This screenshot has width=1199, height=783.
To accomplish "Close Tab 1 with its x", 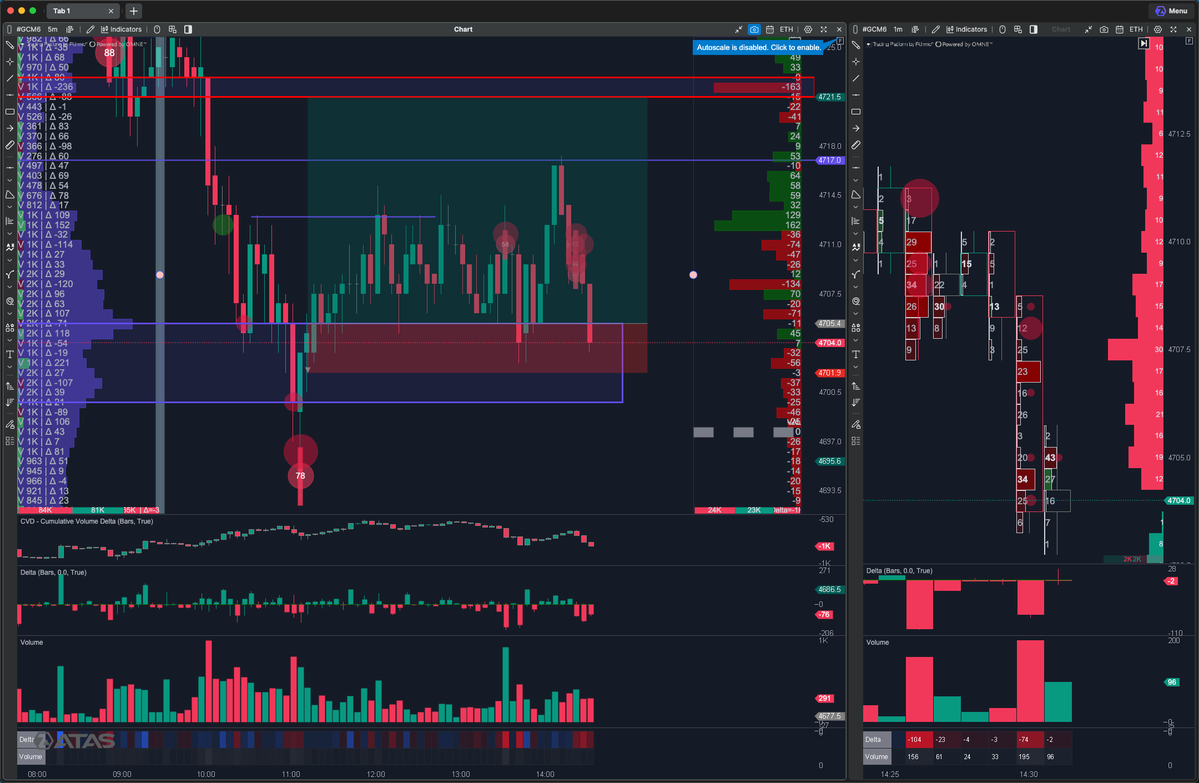I will (111, 11).
